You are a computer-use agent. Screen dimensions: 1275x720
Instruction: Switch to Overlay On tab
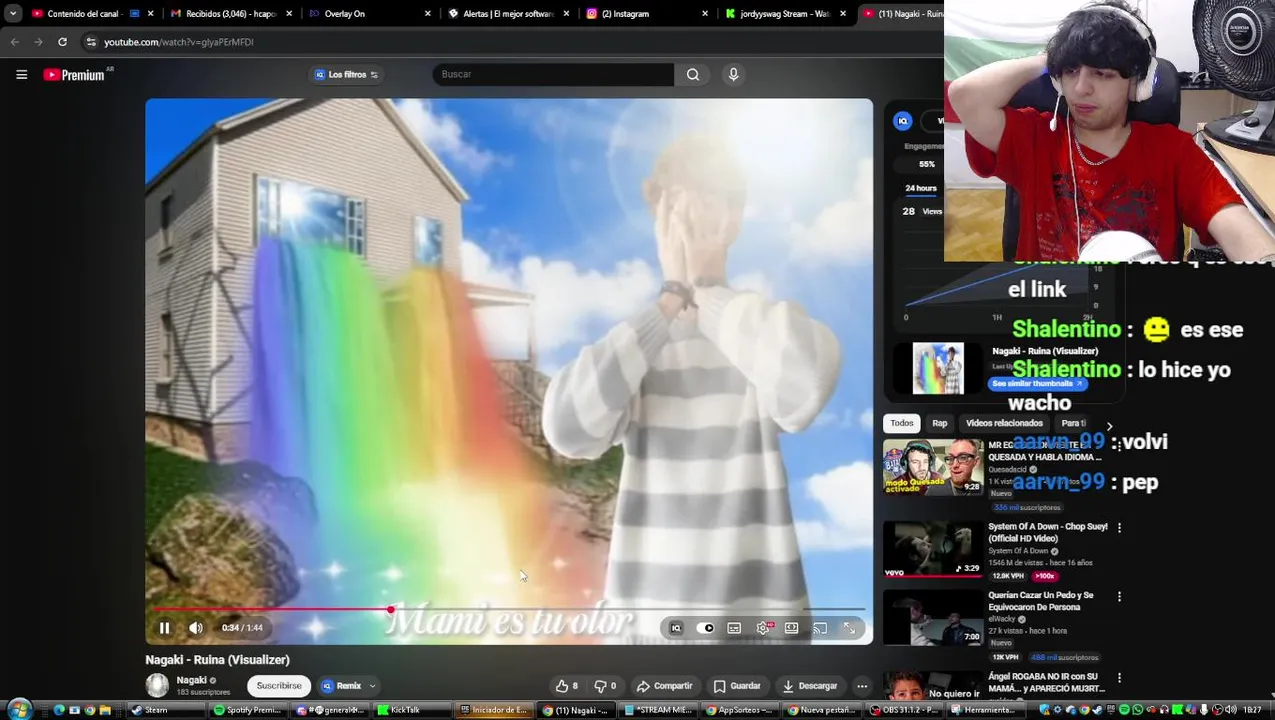(x=368, y=13)
